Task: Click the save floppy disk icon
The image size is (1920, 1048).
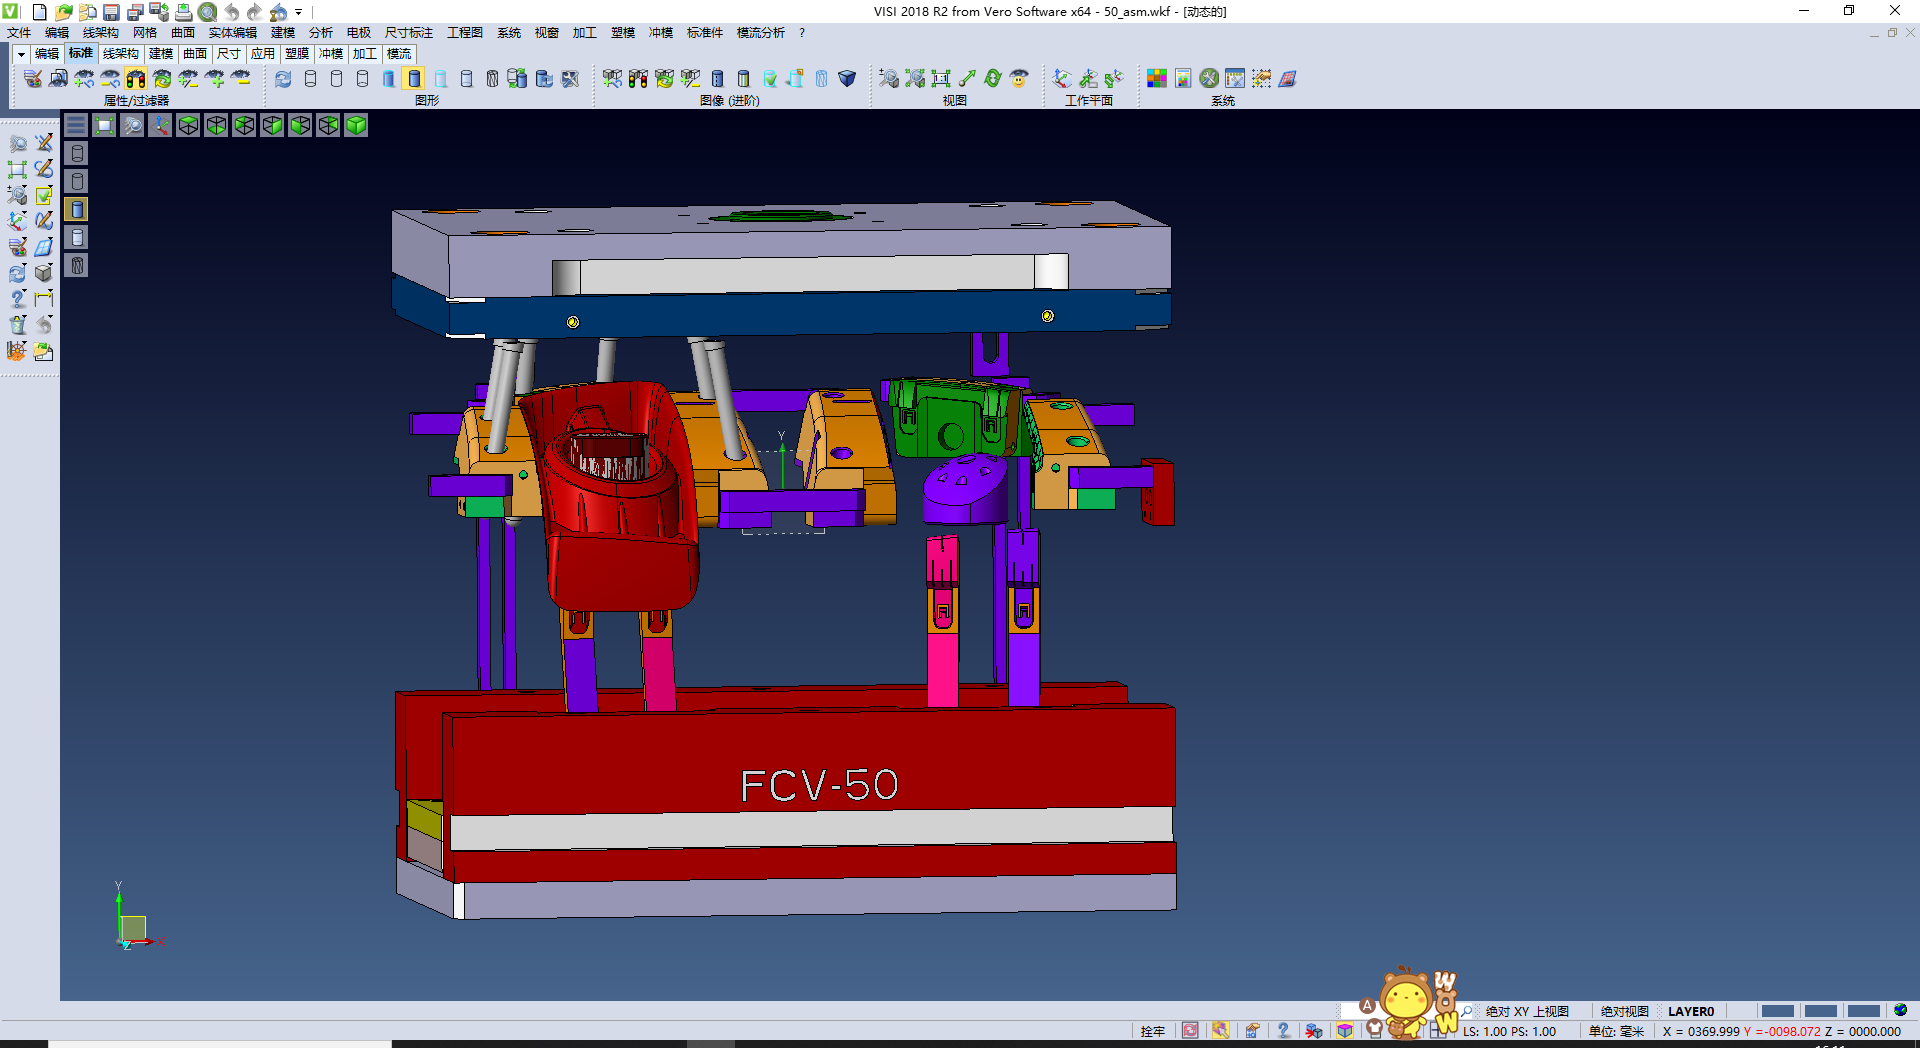Action: [111, 12]
